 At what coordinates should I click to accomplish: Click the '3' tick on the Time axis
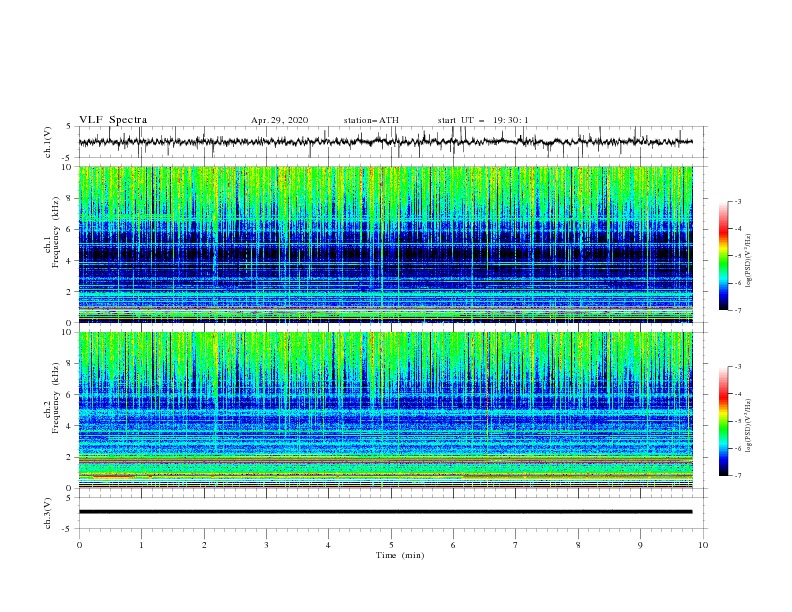point(266,545)
